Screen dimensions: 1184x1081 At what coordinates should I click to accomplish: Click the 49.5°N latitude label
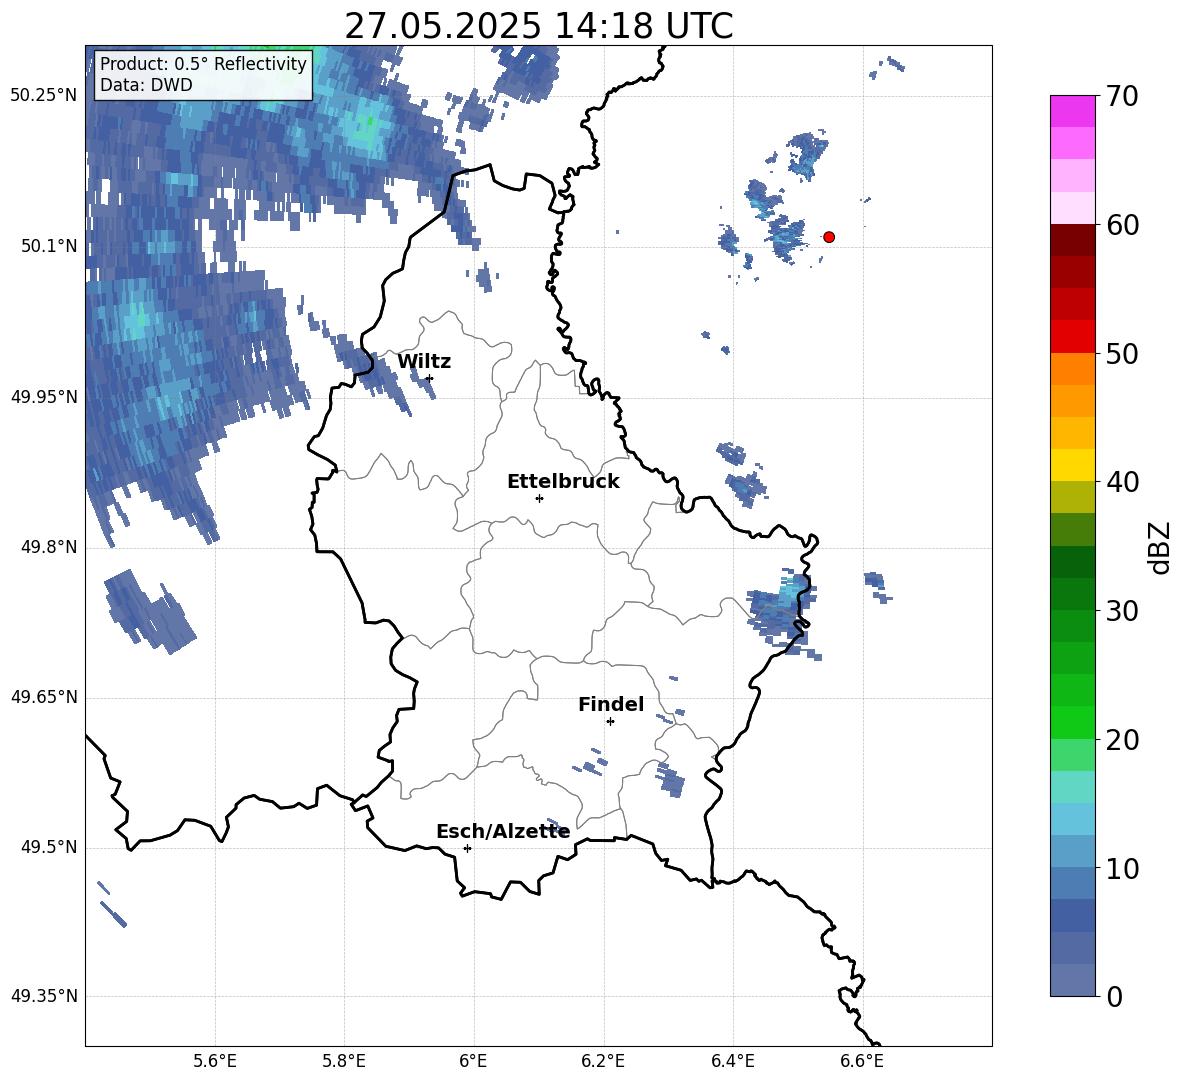pos(49,847)
